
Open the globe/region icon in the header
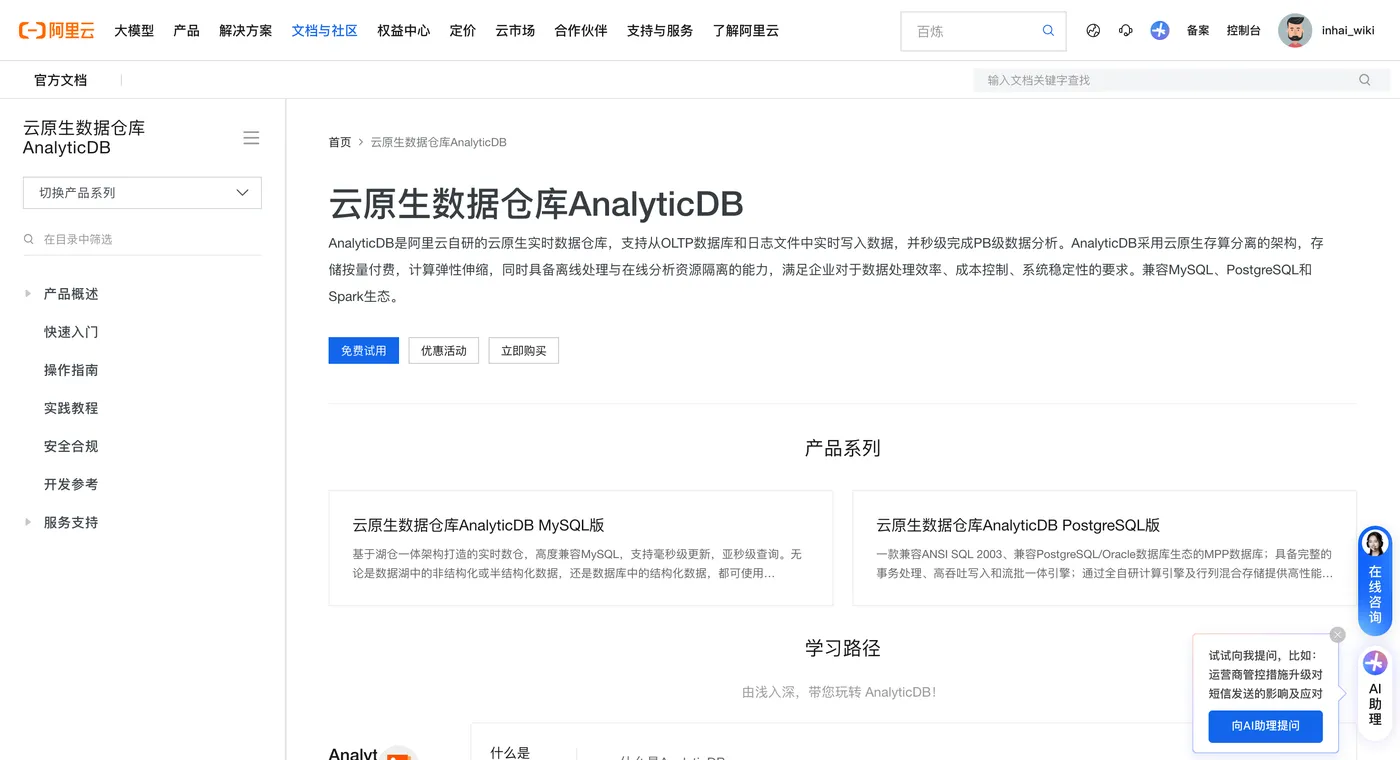tap(1093, 31)
